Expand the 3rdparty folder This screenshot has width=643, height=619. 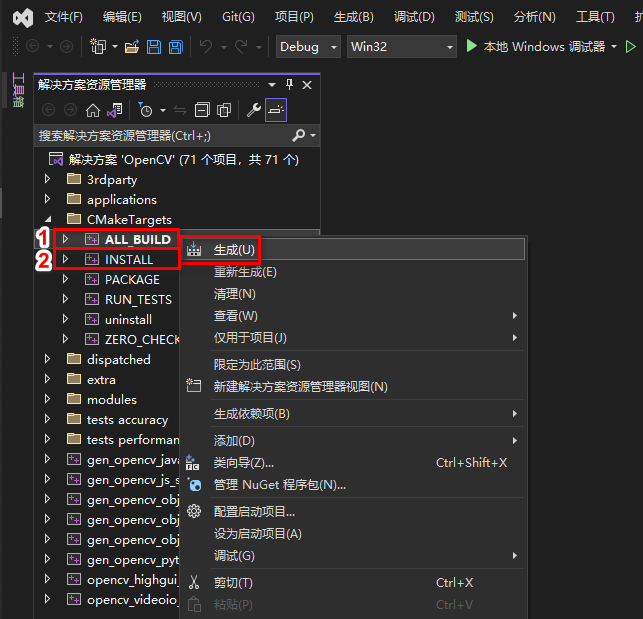click(x=48, y=179)
